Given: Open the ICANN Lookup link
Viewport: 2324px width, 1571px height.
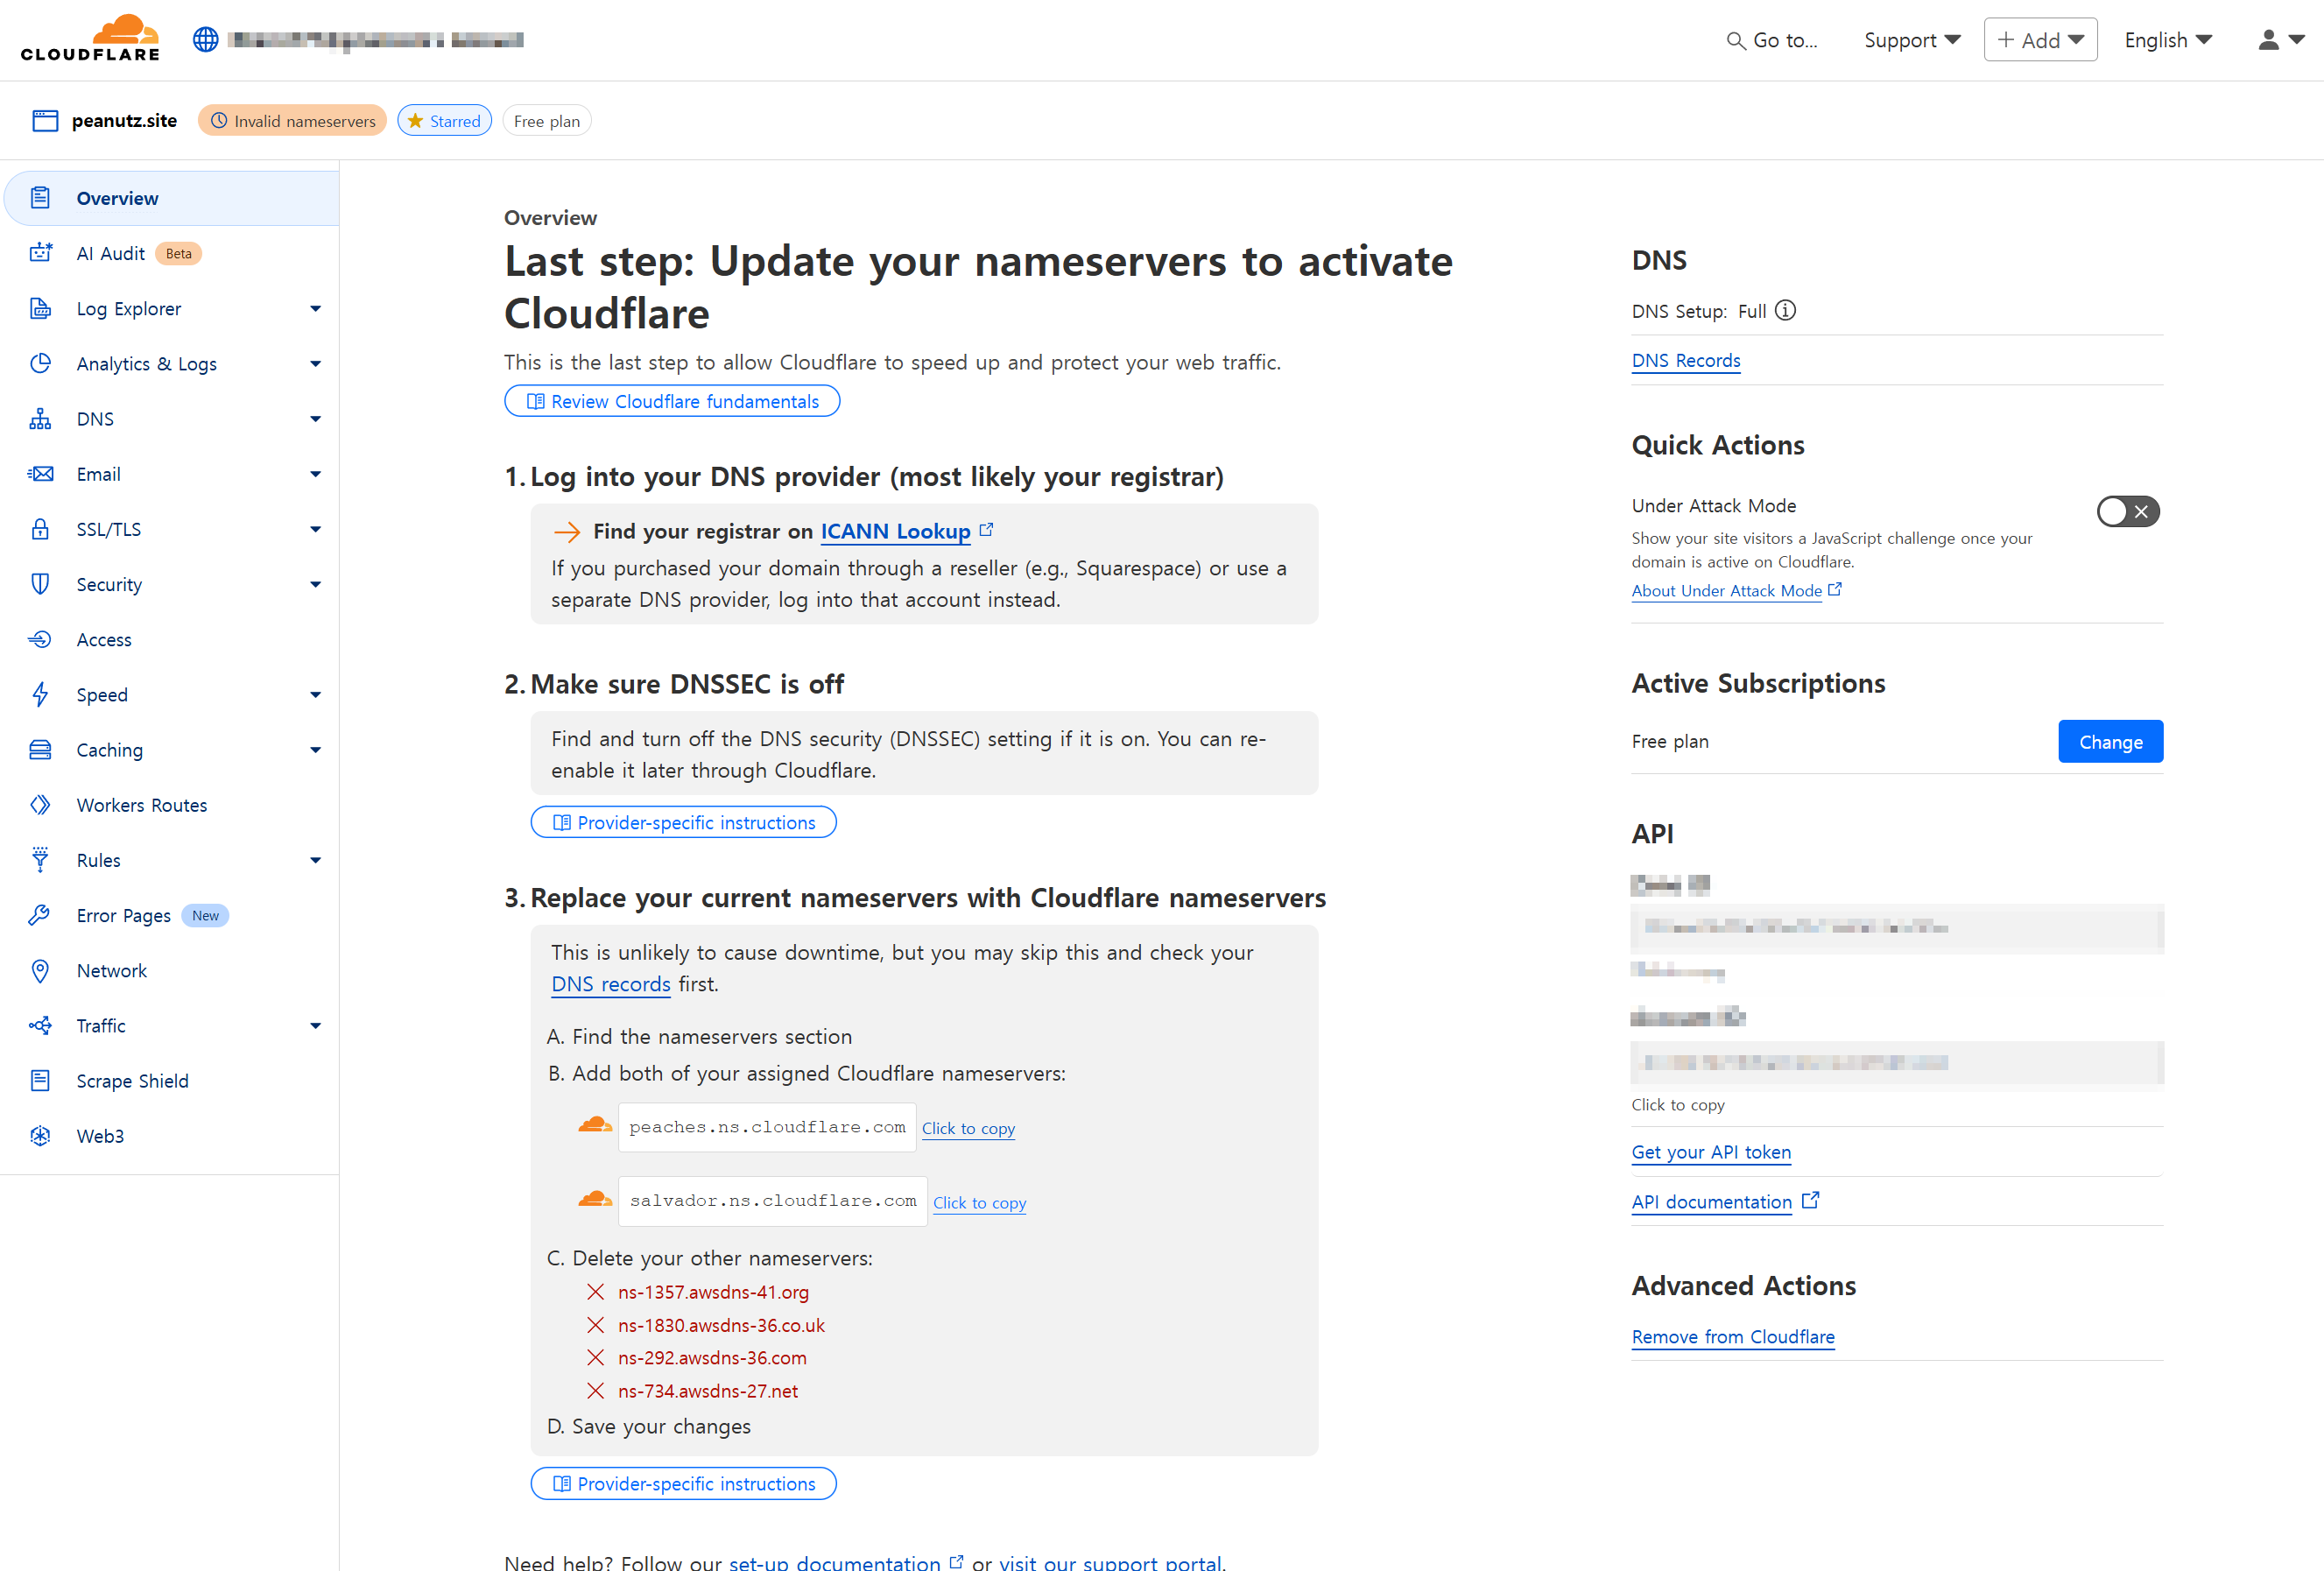Looking at the screenshot, I should coord(895,532).
